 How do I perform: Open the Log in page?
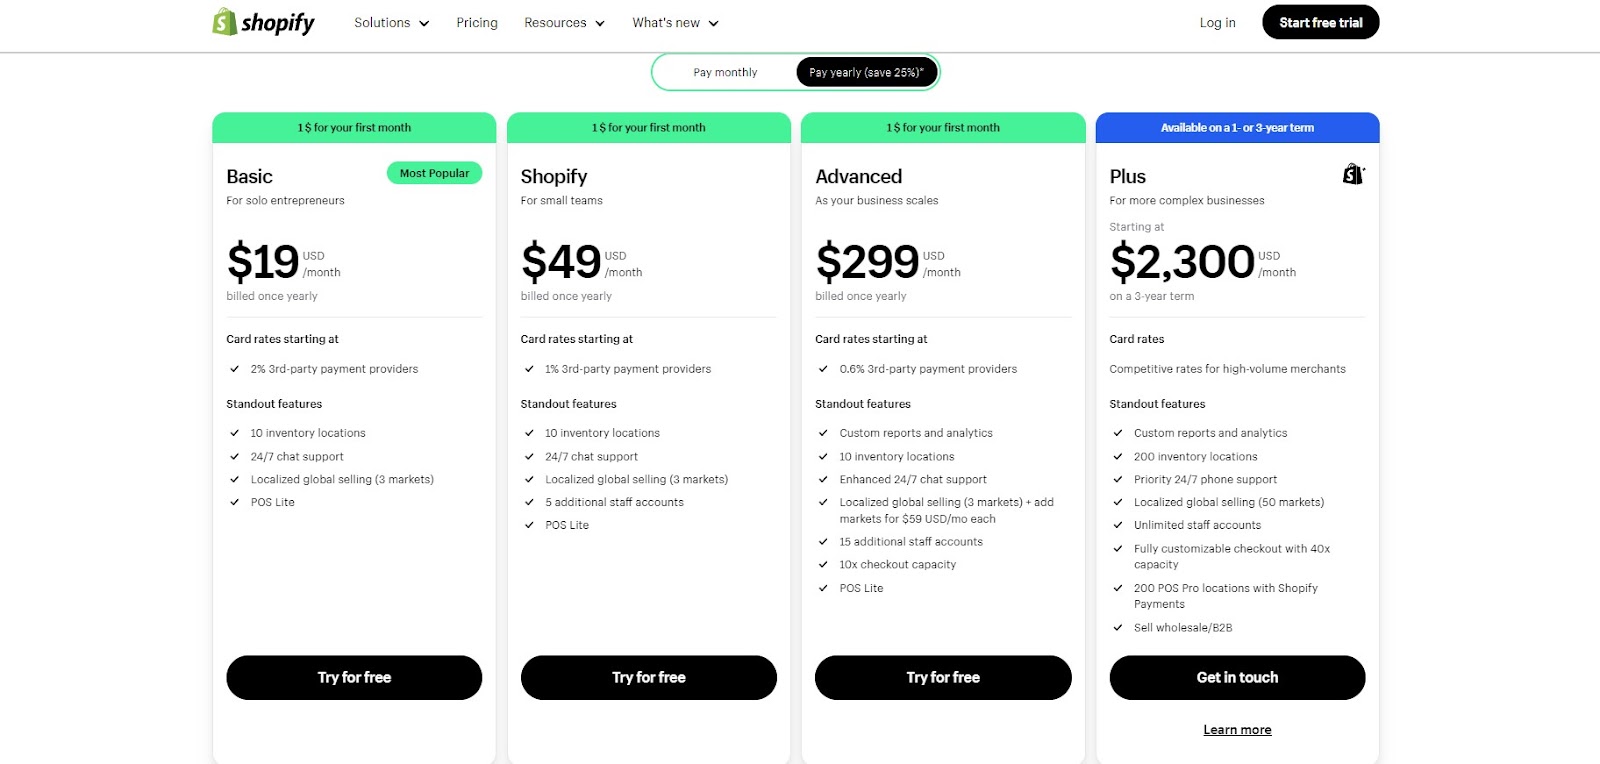1217,22
